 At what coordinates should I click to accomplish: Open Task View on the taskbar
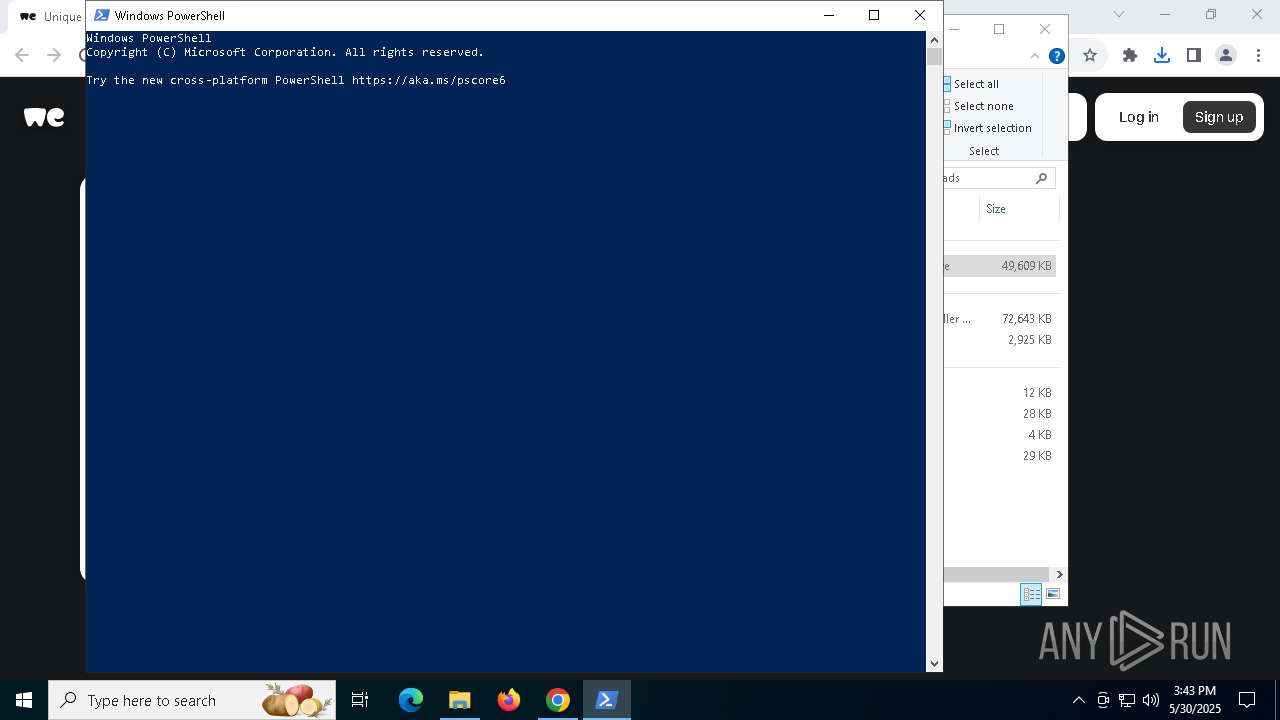360,700
